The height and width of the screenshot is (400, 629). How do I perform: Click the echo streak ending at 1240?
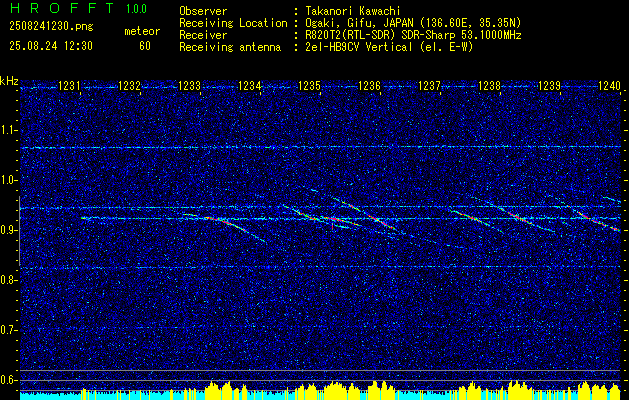click(x=592, y=217)
